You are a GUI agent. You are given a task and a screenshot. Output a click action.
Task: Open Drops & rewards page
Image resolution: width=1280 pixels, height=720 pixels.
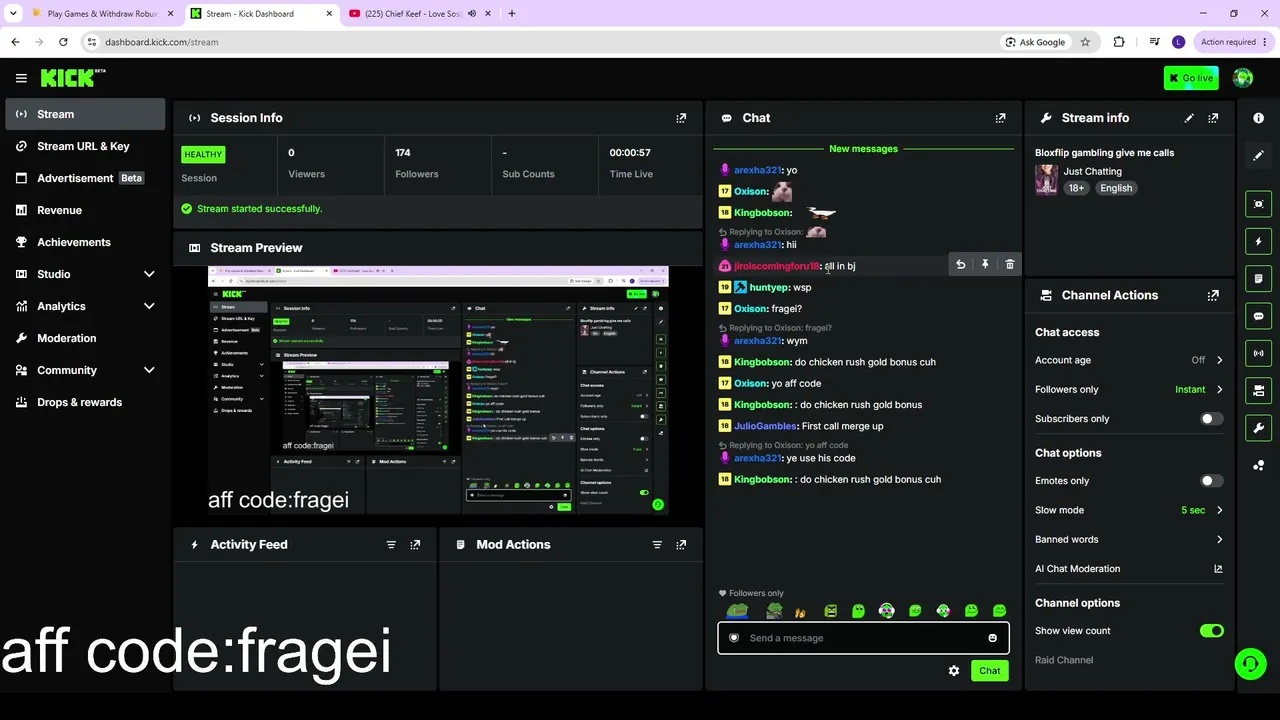85,402
